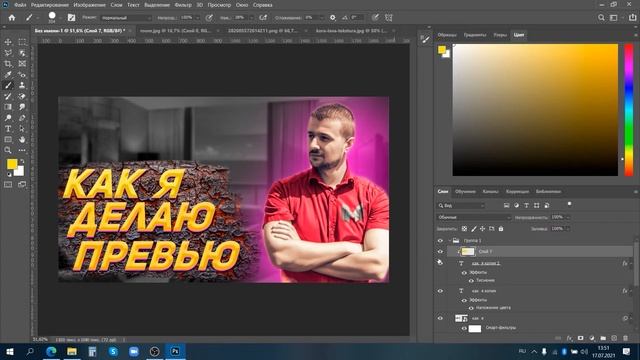Delete layer using the trash icon
640x360 pixels.
click(x=625, y=338)
